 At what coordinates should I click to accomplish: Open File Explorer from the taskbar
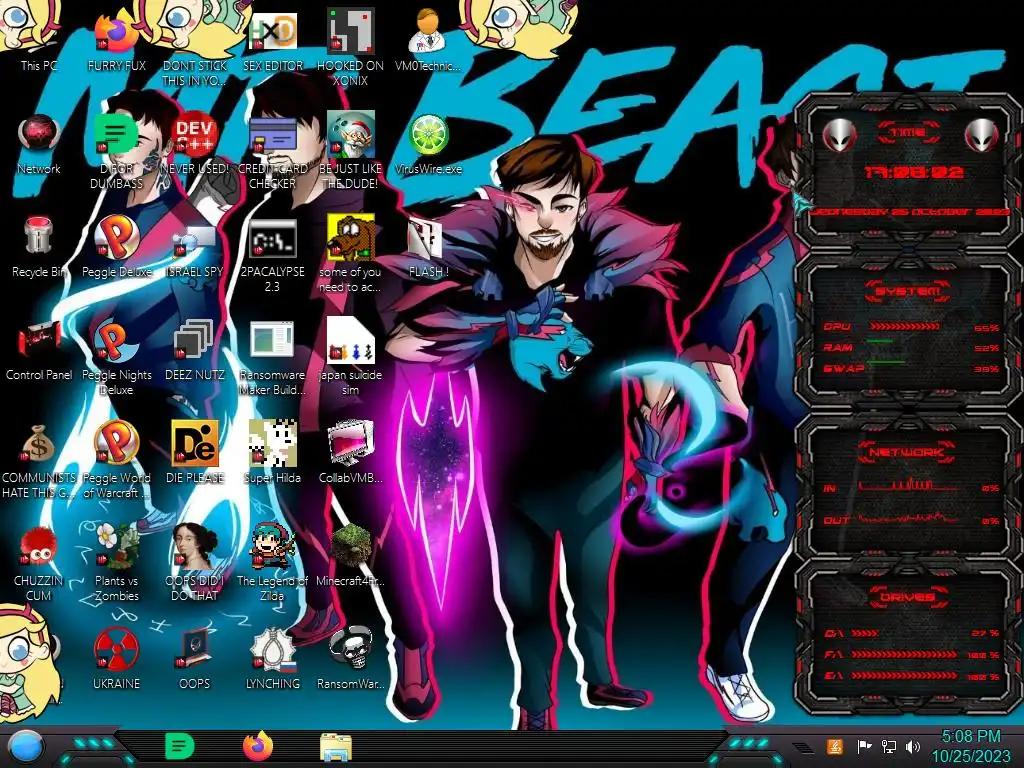pos(336,747)
